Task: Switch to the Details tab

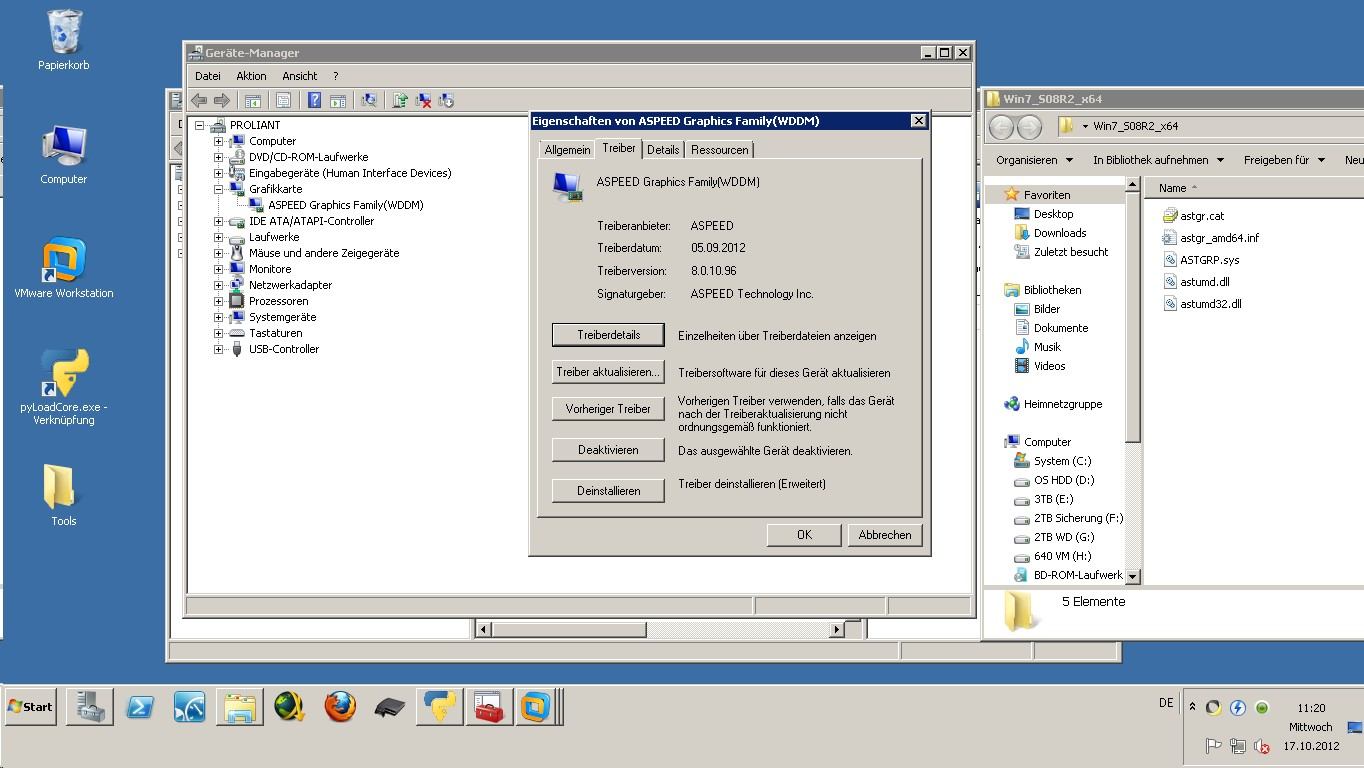Action: coord(663,150)
